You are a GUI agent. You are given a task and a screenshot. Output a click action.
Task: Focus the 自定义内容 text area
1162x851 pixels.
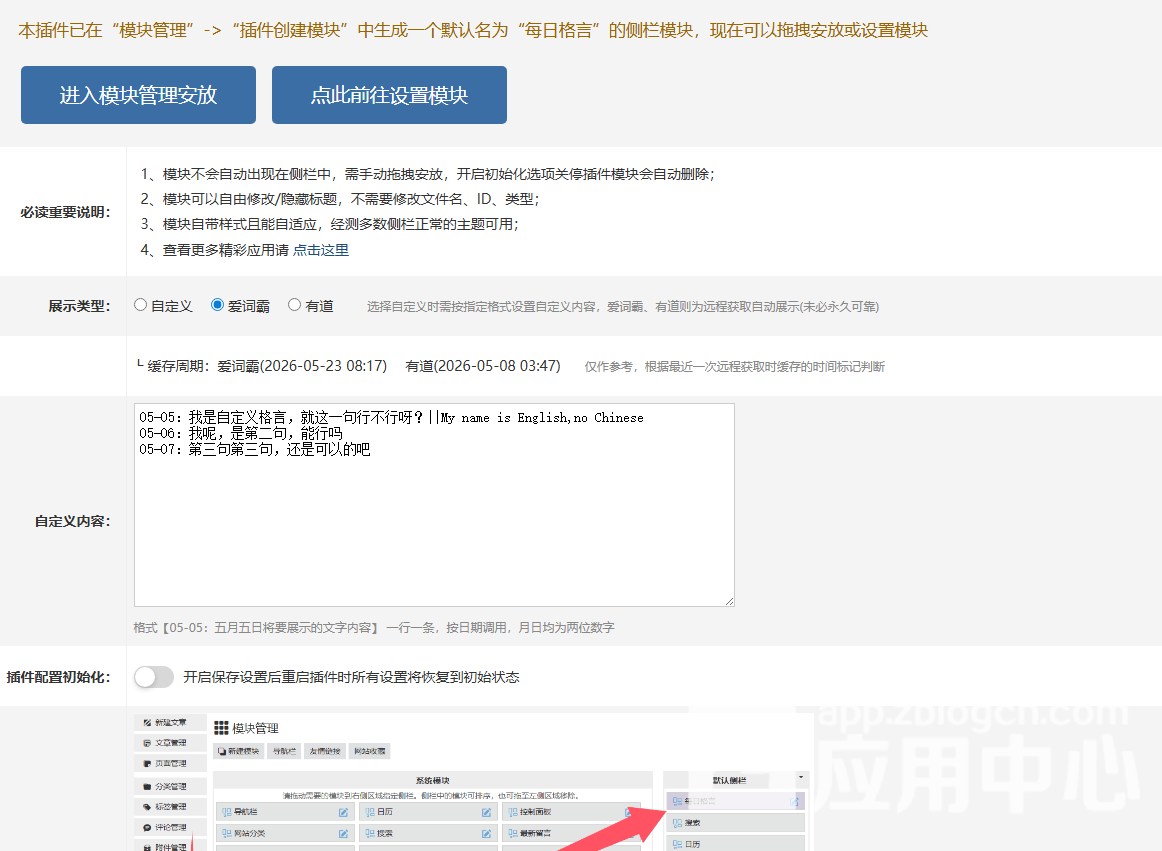click(x=434, y=505)
